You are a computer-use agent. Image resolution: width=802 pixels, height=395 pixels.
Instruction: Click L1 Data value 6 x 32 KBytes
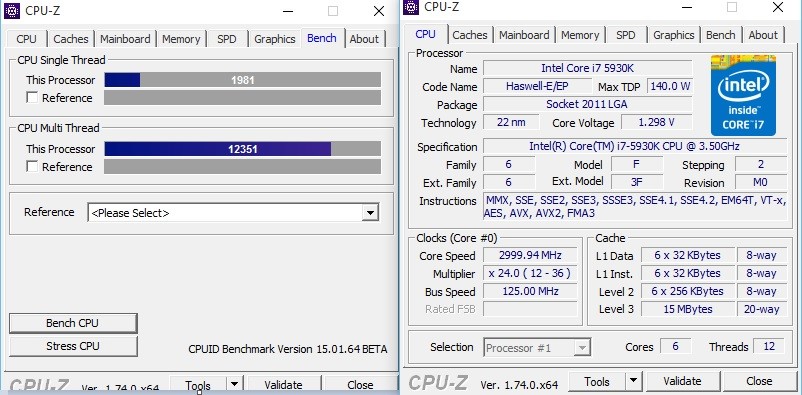point(687,255)
